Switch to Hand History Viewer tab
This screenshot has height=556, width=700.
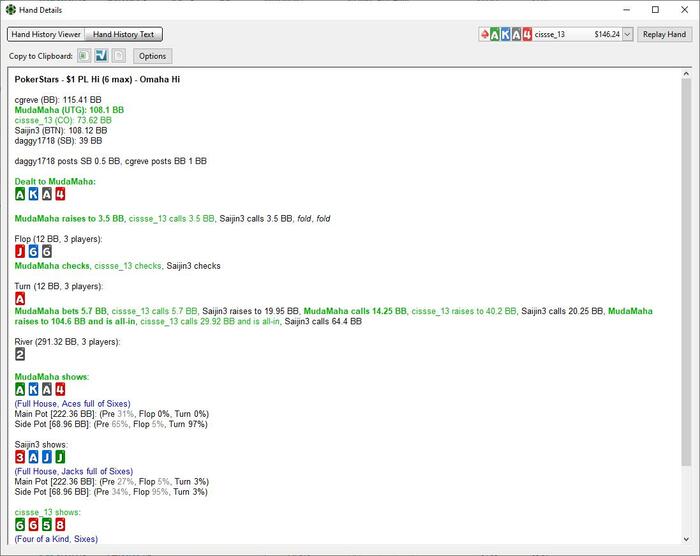pos(46,34)
